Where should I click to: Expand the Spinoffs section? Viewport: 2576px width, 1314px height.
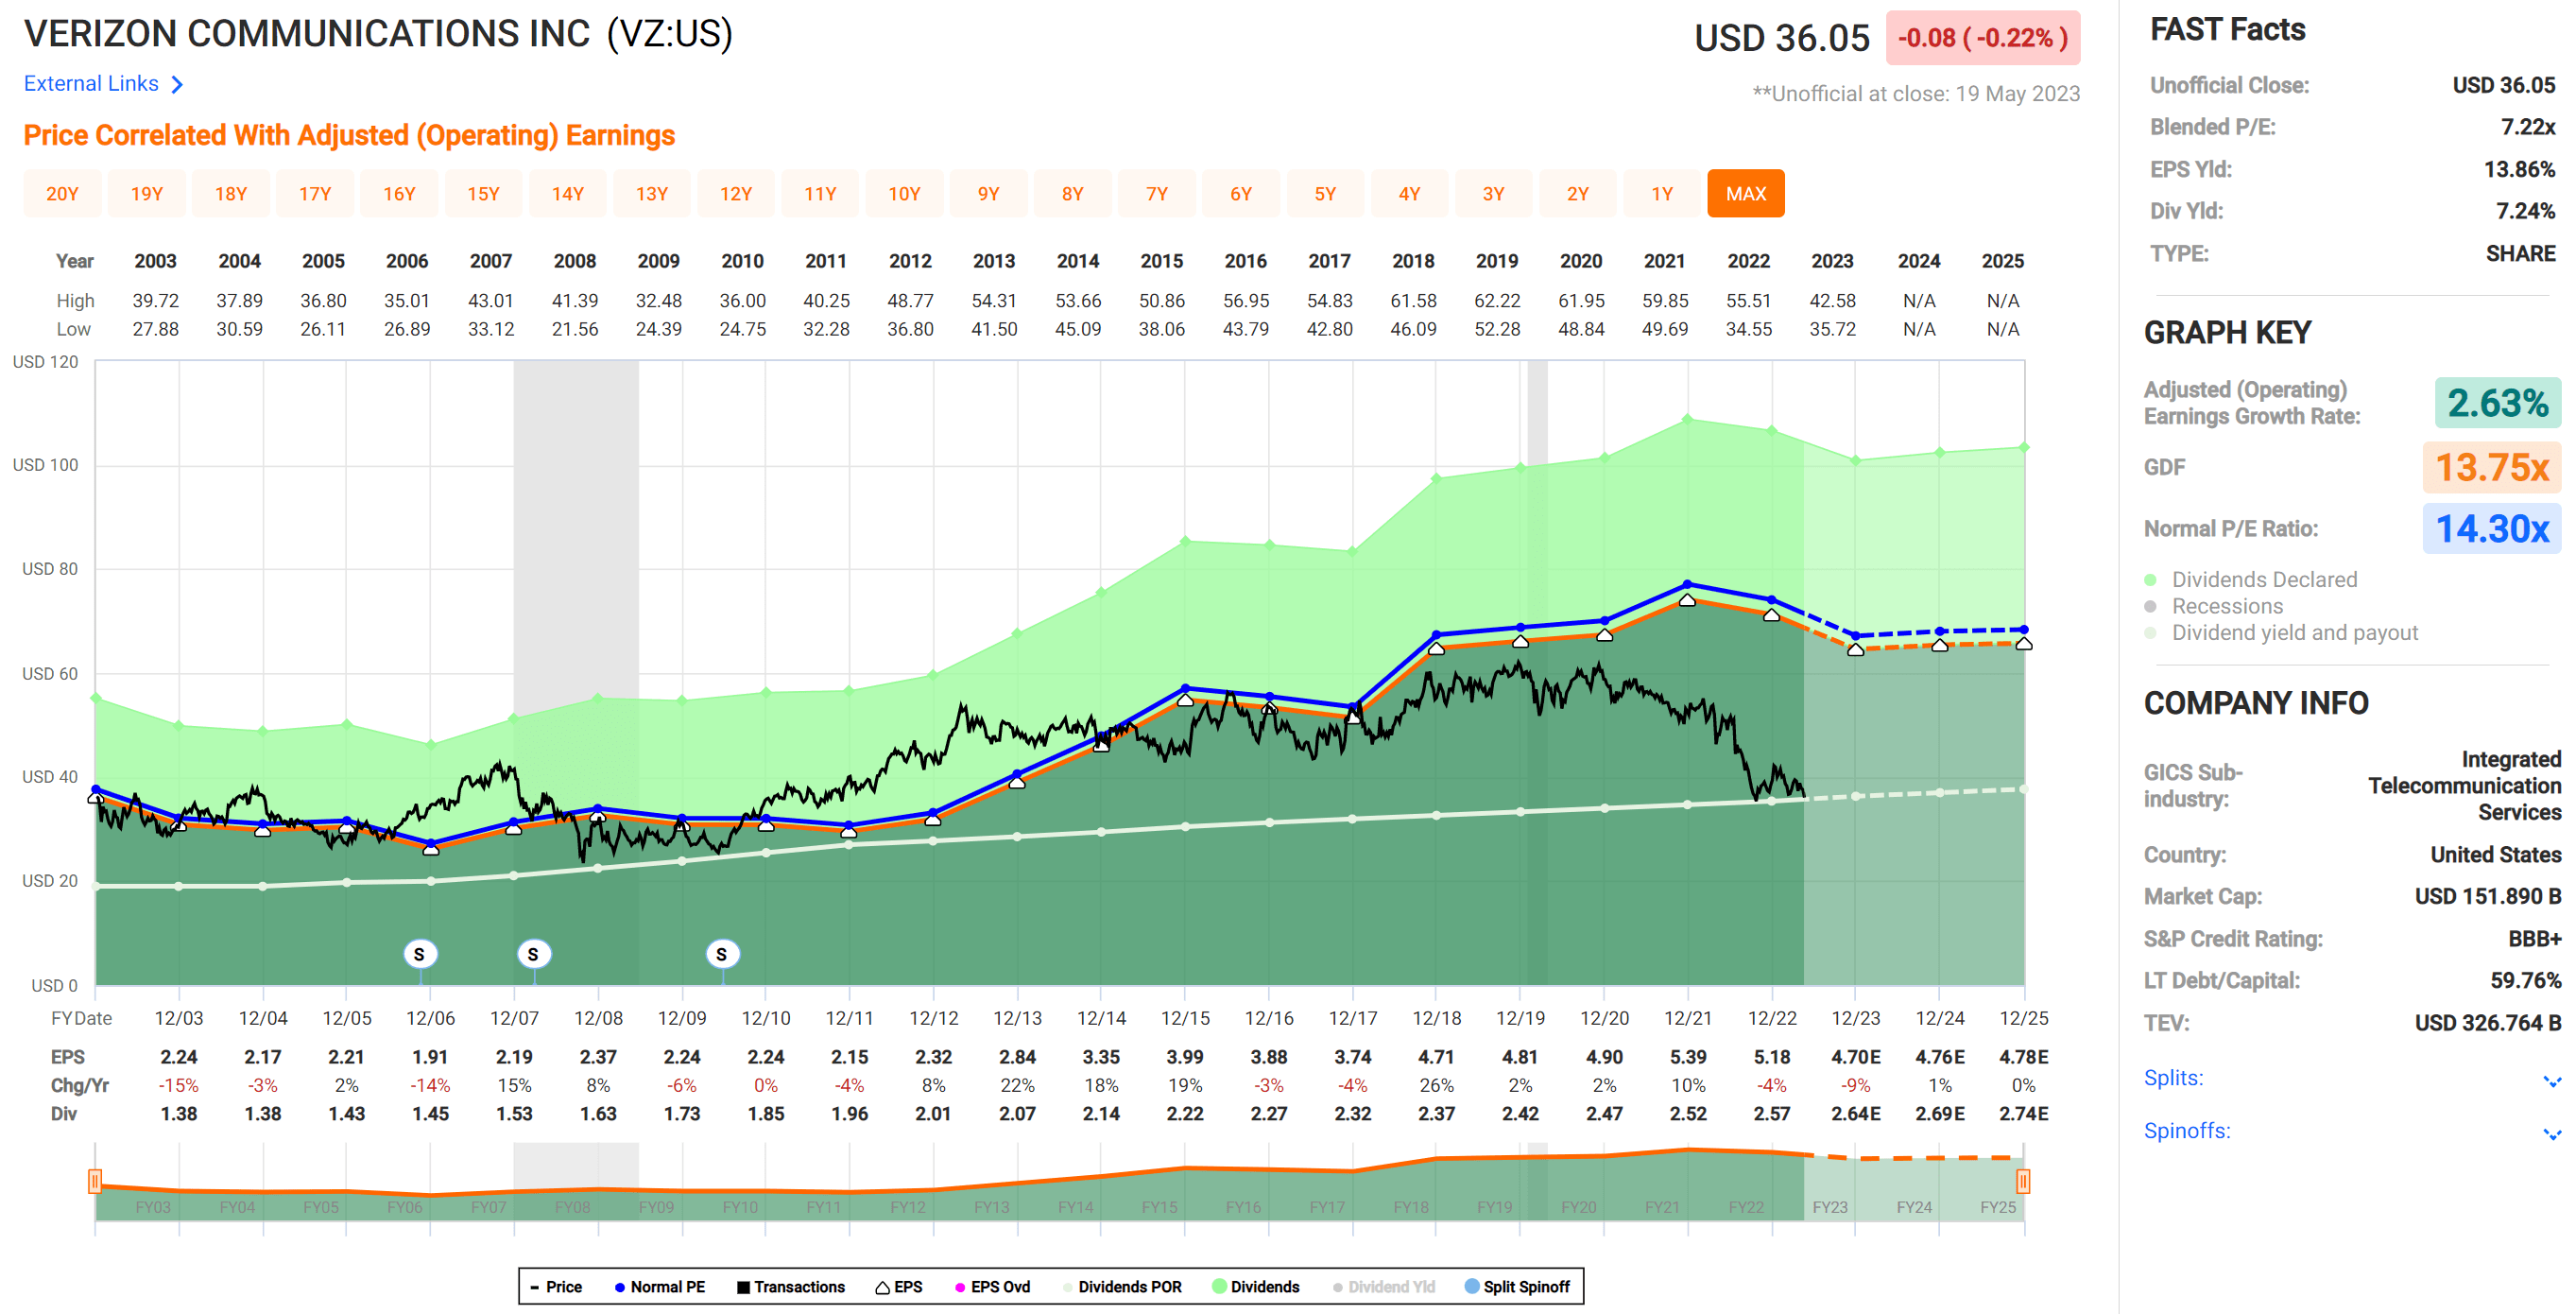coord(2551,1133)
